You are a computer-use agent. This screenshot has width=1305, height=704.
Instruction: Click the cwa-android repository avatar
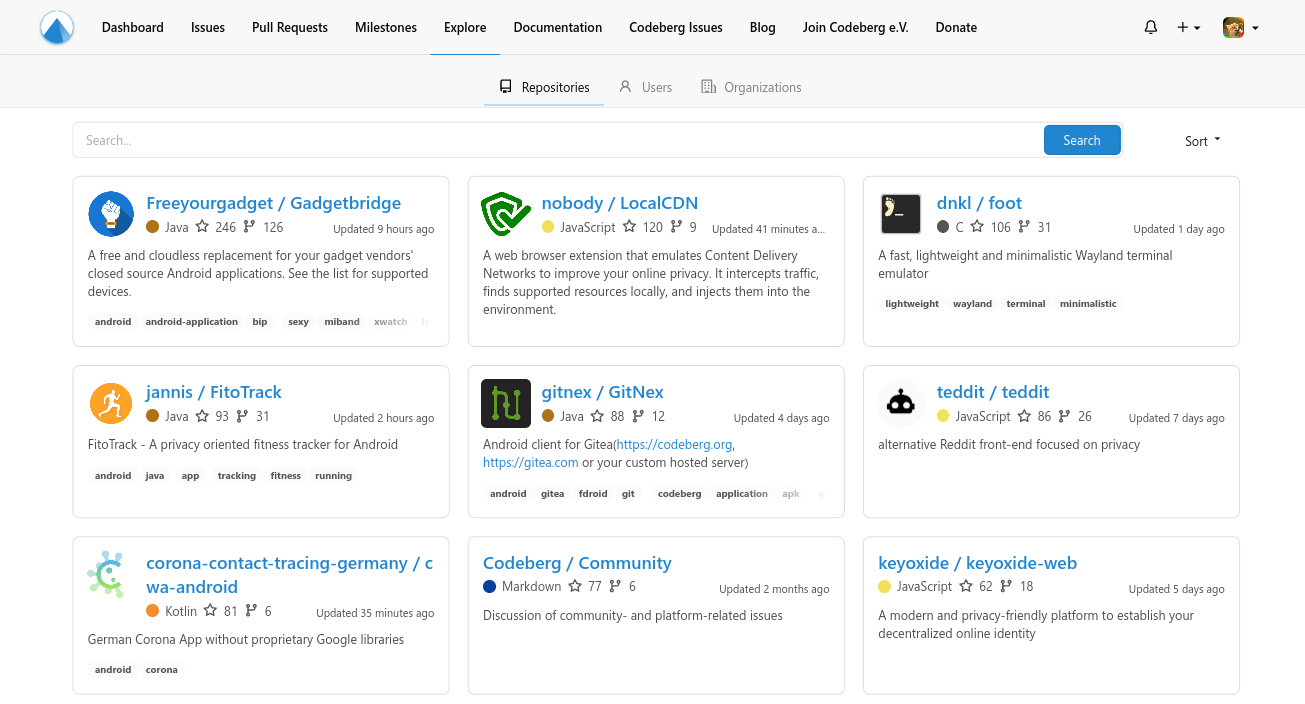(x=106, y=574)
